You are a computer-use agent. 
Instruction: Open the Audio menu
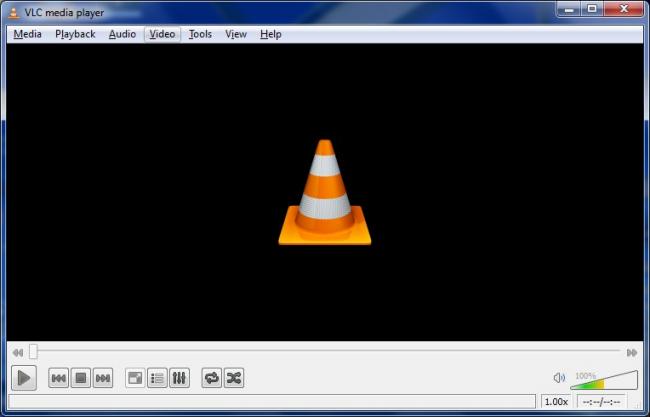click(122, 34)
